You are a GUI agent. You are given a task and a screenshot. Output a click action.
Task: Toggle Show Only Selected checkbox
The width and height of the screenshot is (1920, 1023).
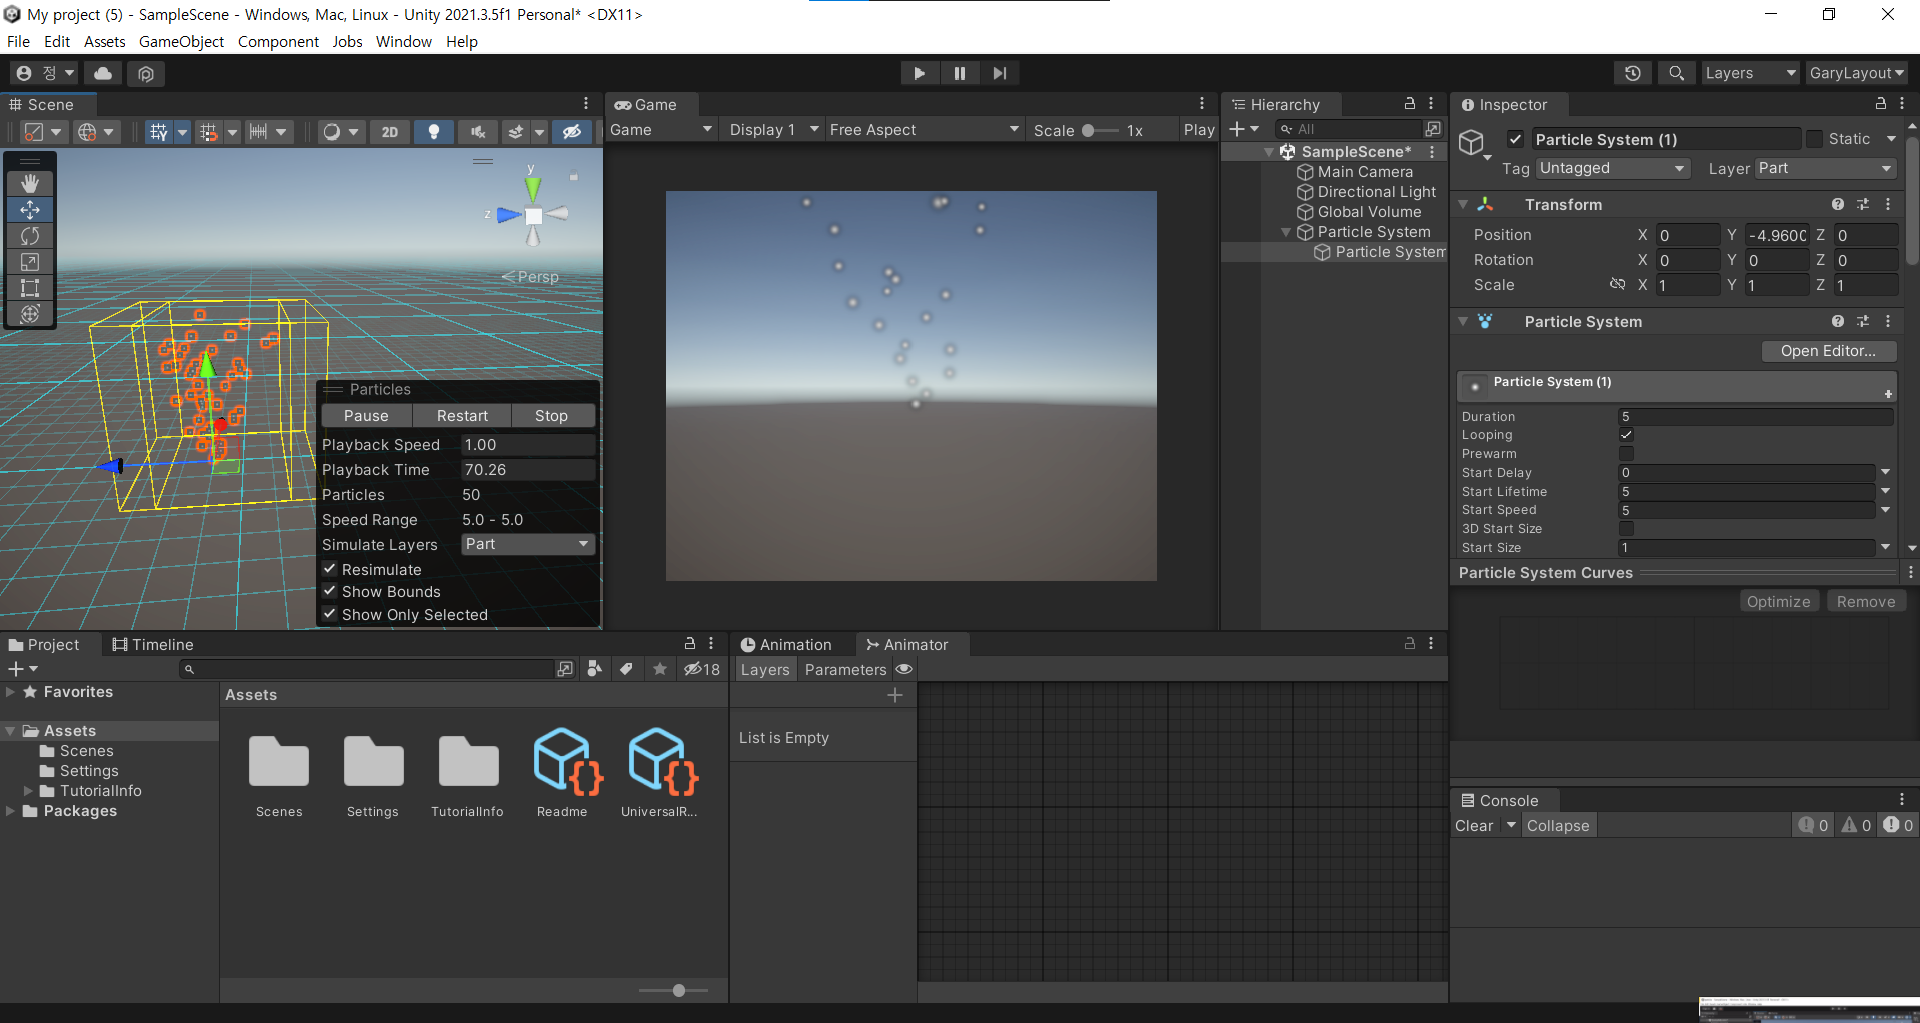pos(329,614)
